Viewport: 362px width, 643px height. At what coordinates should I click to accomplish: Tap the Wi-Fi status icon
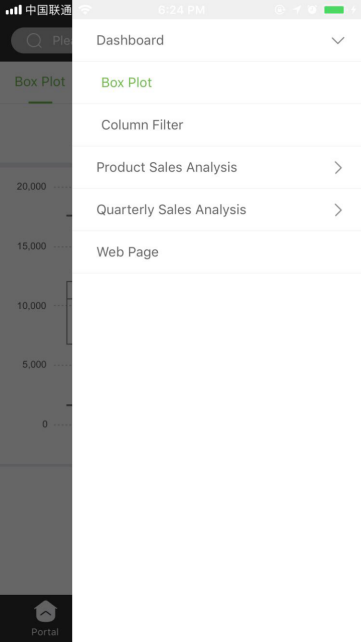point(85,9)
